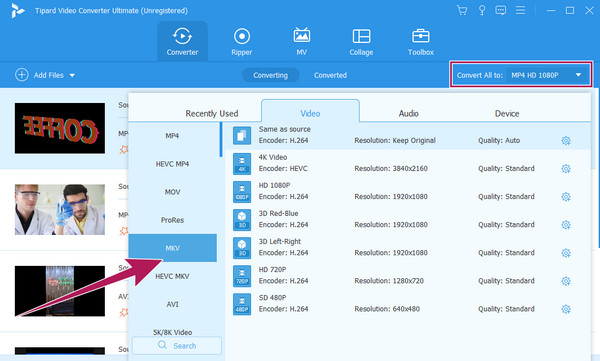The width and height of the screenshot is (600, 361).
Task: Expand the Add Files dropdown arrow
Action: (x=72, y=75)
